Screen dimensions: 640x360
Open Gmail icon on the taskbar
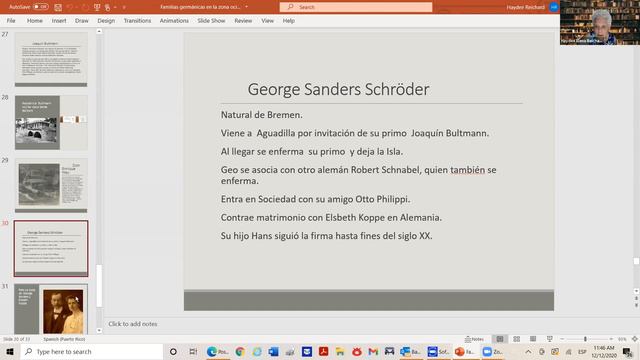373,351
